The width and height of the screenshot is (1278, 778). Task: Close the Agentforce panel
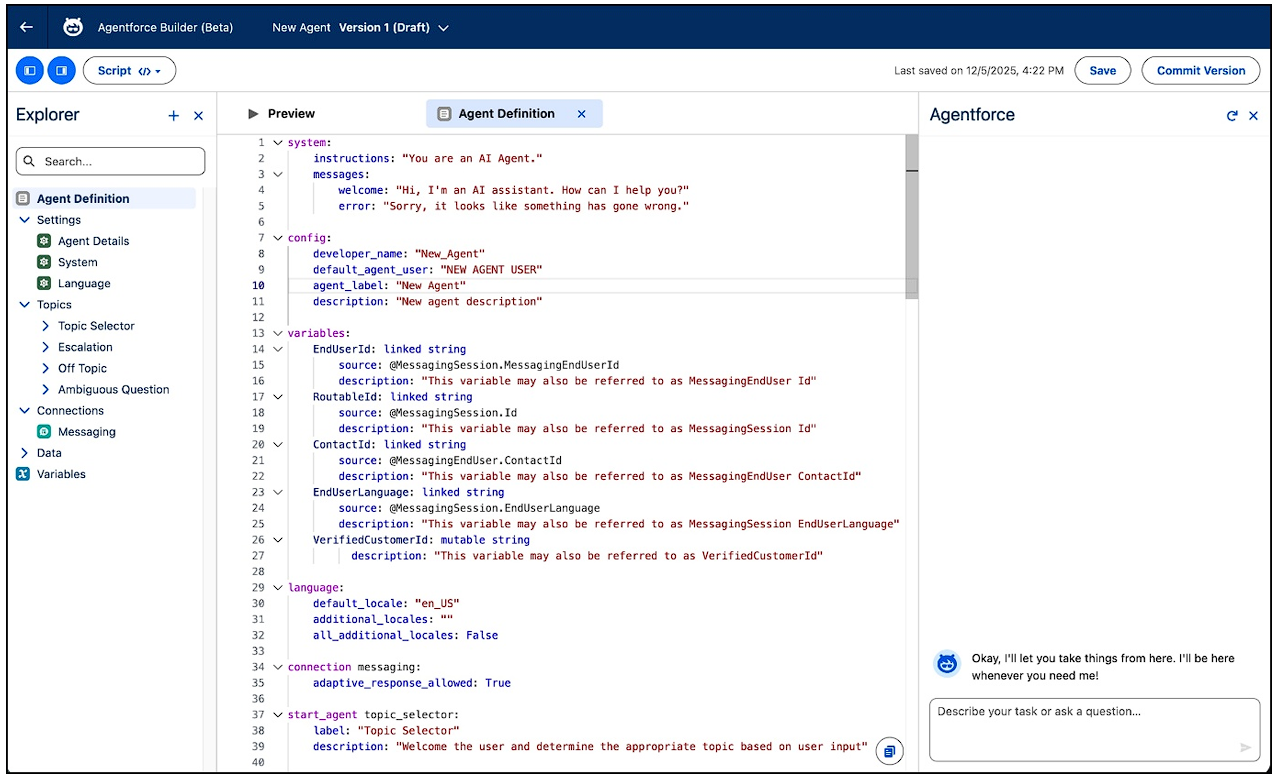point(1254,116)
